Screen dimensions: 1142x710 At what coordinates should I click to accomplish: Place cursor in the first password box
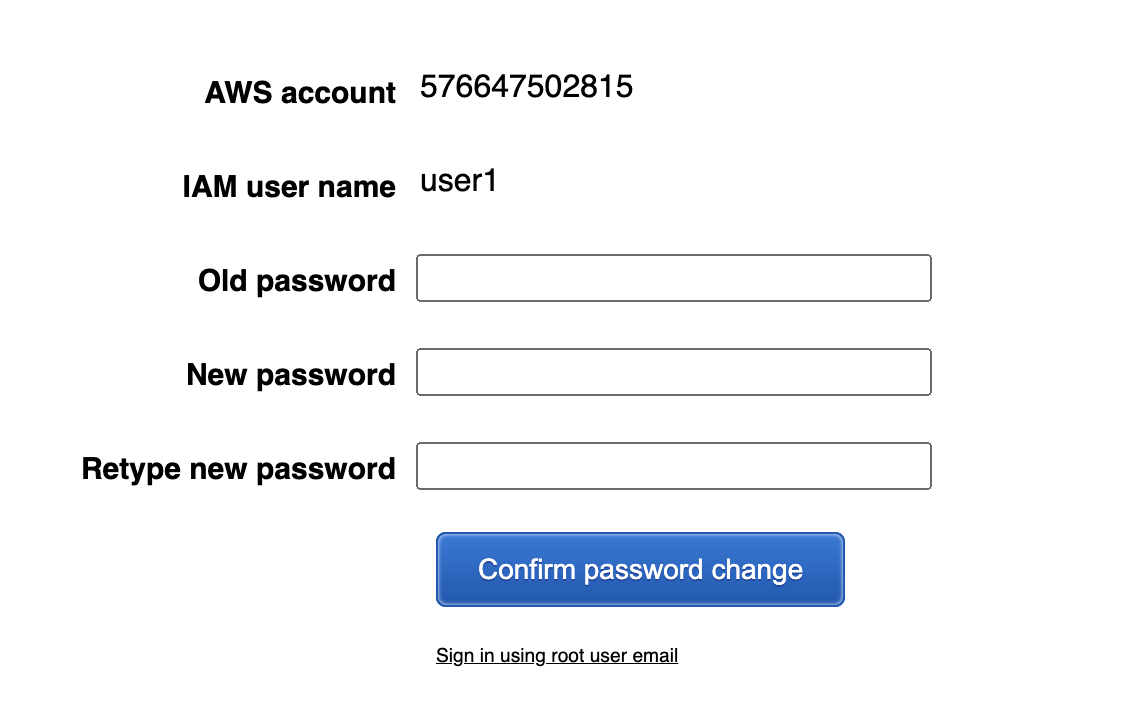(x=673, y=278)
